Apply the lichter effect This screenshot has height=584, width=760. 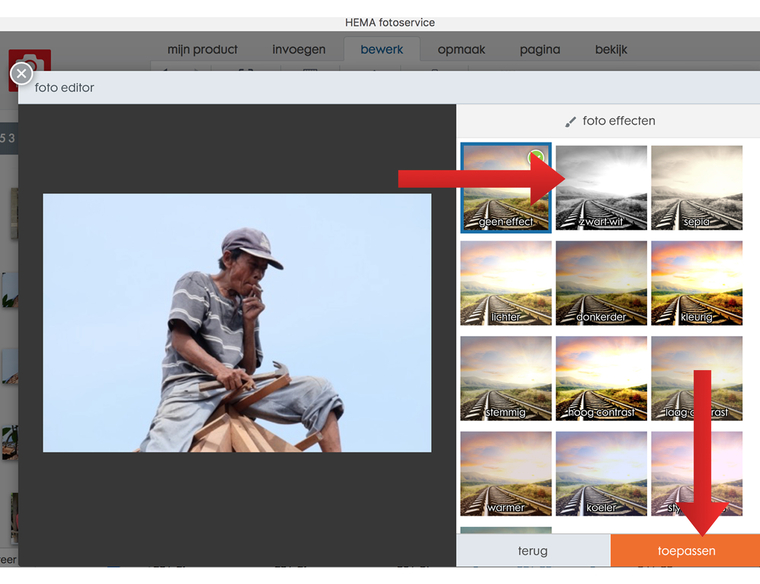pos(506,283)
